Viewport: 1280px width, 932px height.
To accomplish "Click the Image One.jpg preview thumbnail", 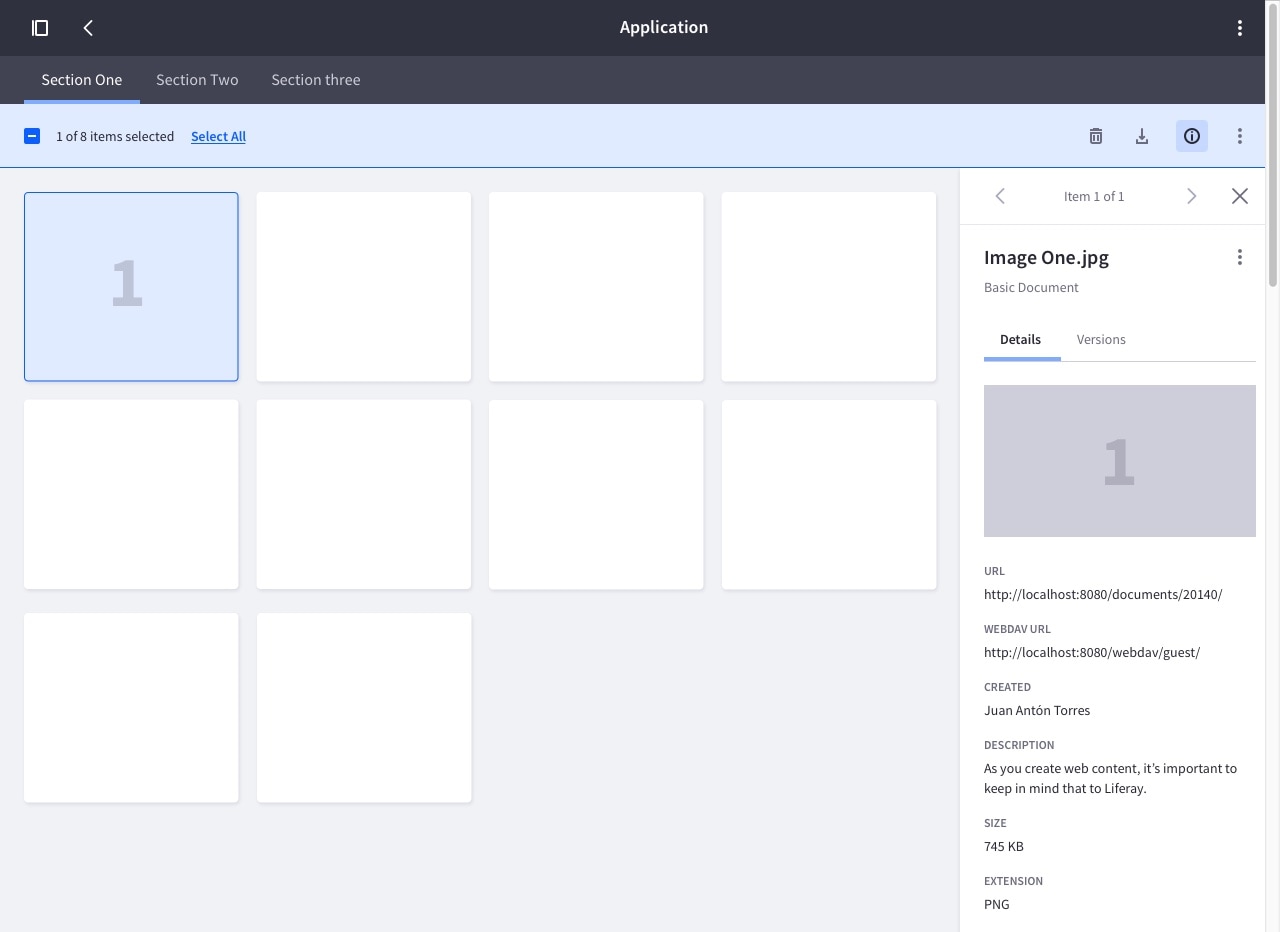I will pyautogui.click(x=1119, y=461).
